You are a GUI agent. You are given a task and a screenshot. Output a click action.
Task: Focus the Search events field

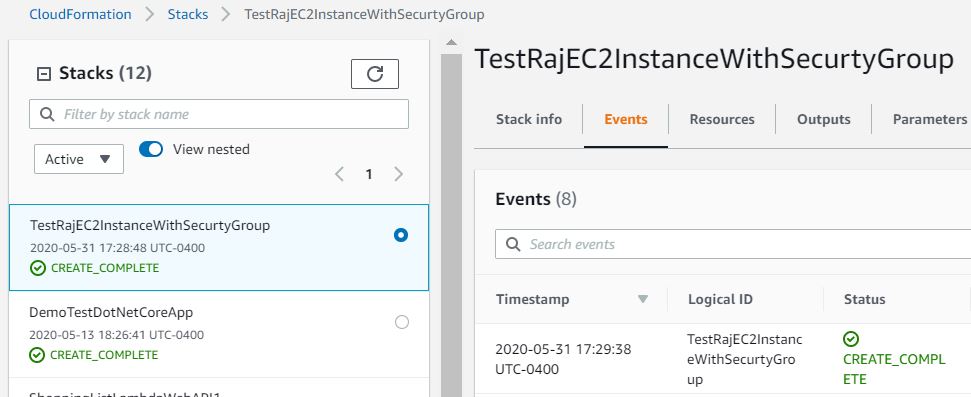pyautogui.click(x=733, y=244)
